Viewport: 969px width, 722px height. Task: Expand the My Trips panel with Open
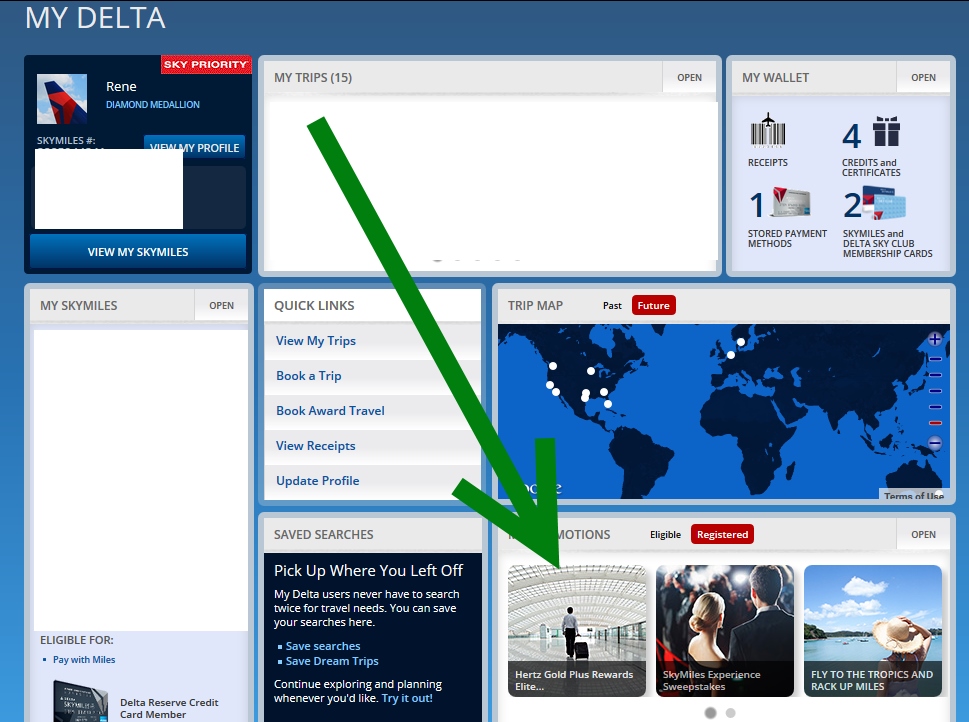click(689, 78)
